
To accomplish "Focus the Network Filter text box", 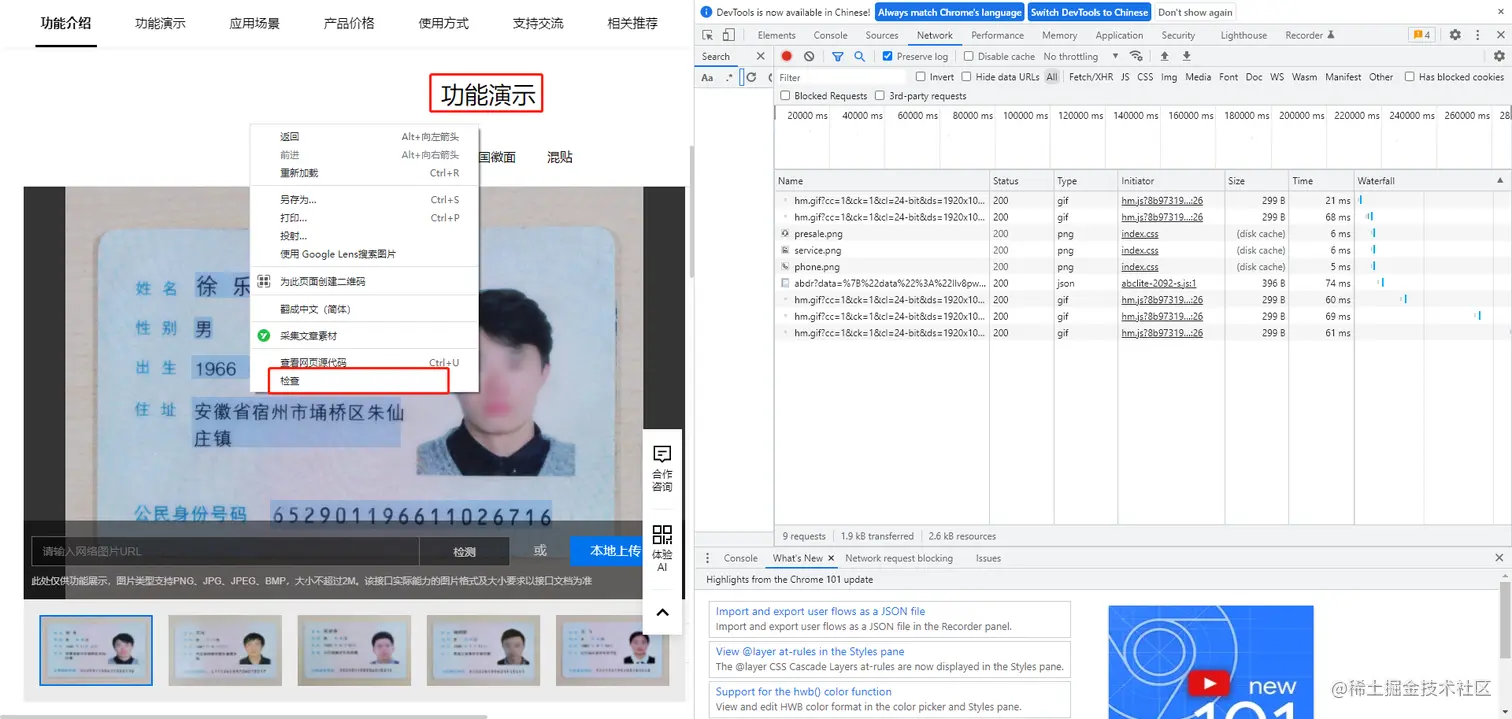I will pos(842,77).
